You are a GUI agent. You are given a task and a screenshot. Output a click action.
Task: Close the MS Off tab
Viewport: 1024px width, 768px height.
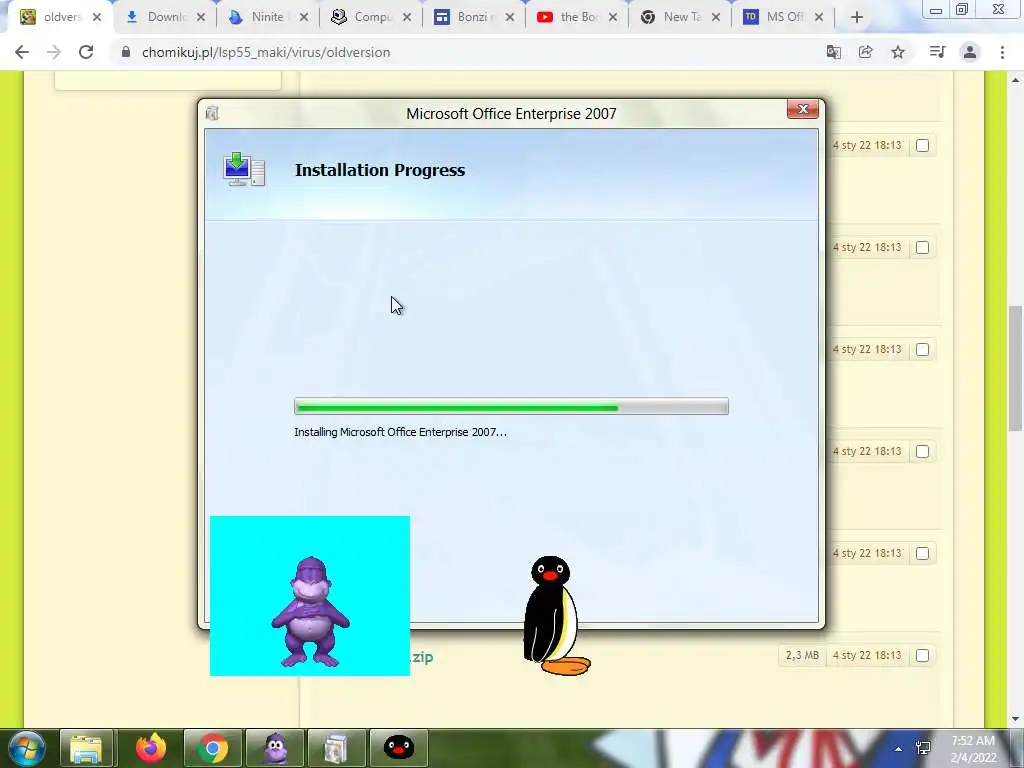819,18
